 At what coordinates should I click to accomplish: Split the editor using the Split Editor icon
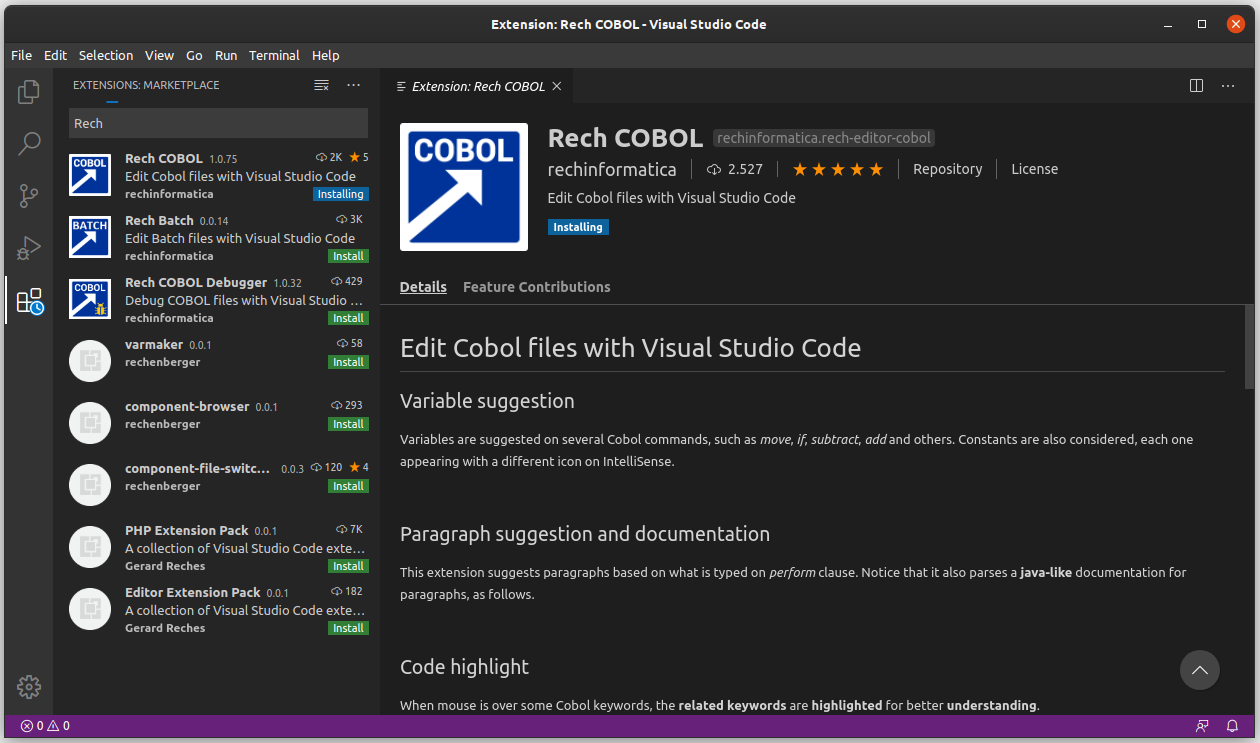tap(1196, 86)
